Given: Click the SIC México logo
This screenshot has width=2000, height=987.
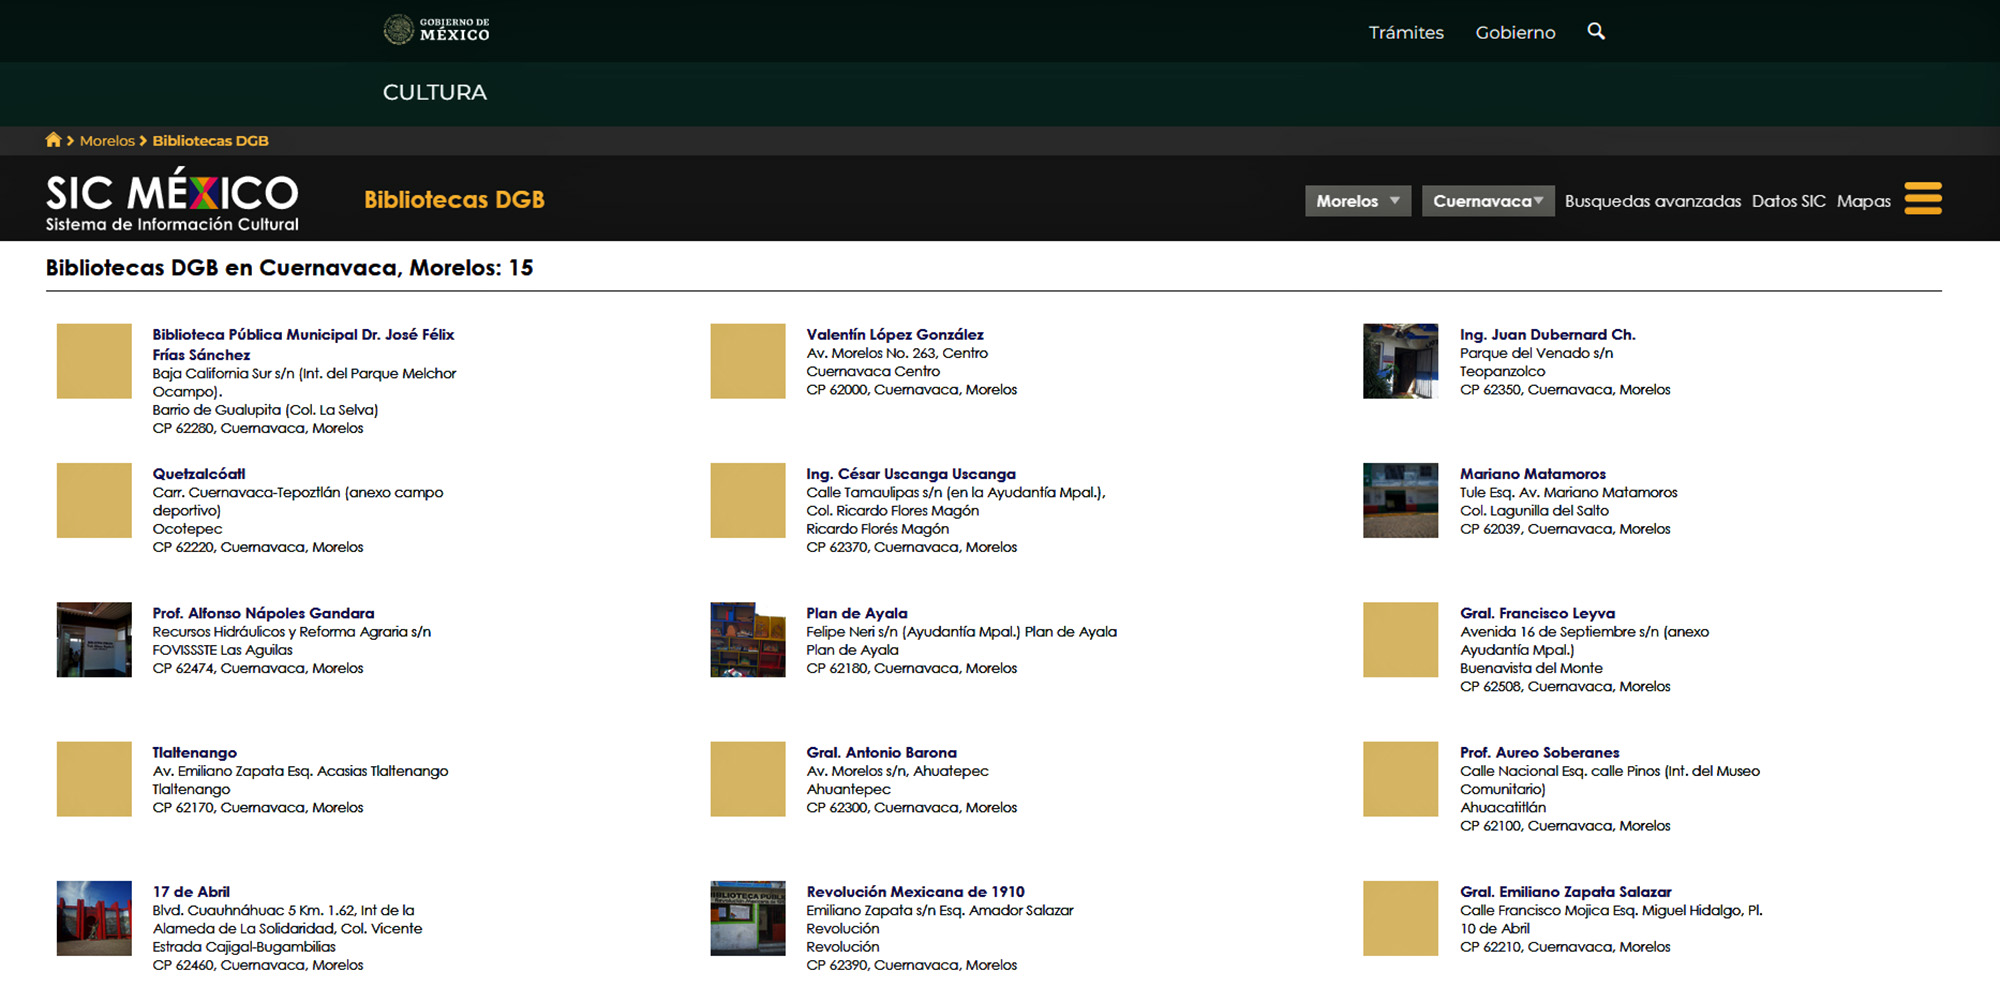Looking at the screenshot, I should point(172,200).
